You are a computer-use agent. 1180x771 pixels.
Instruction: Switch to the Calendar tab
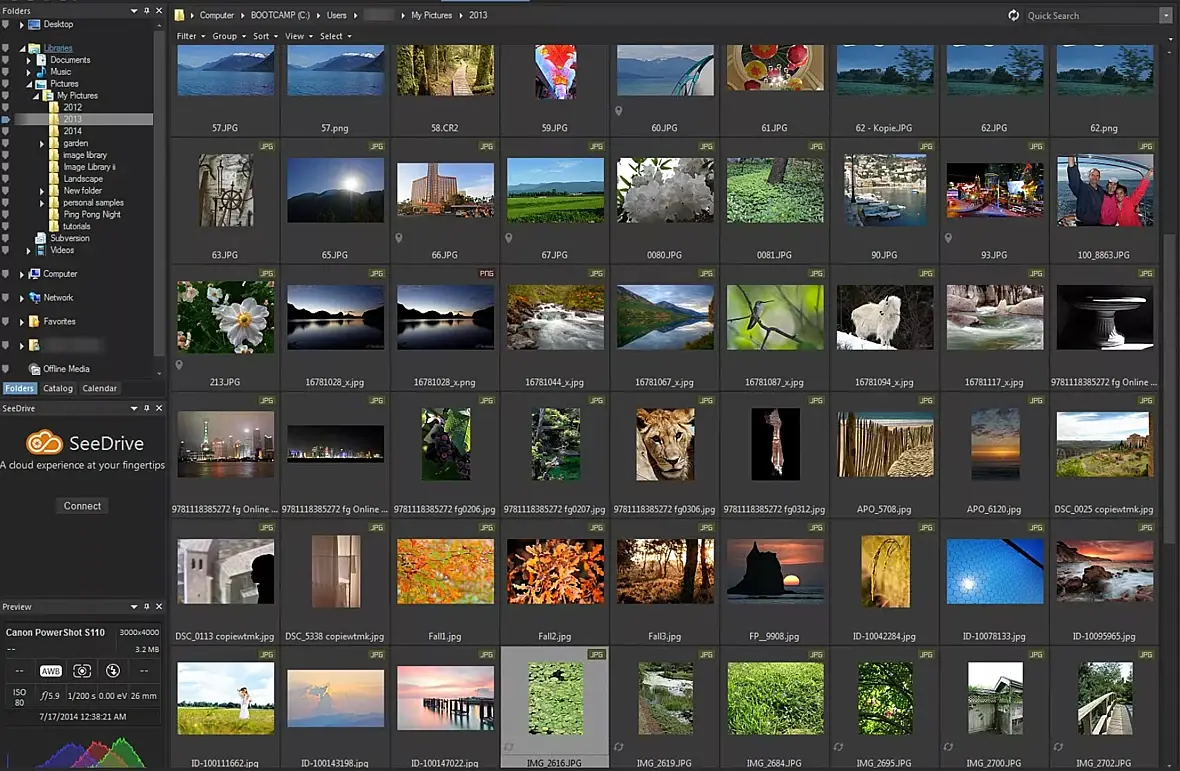point(99,388)
